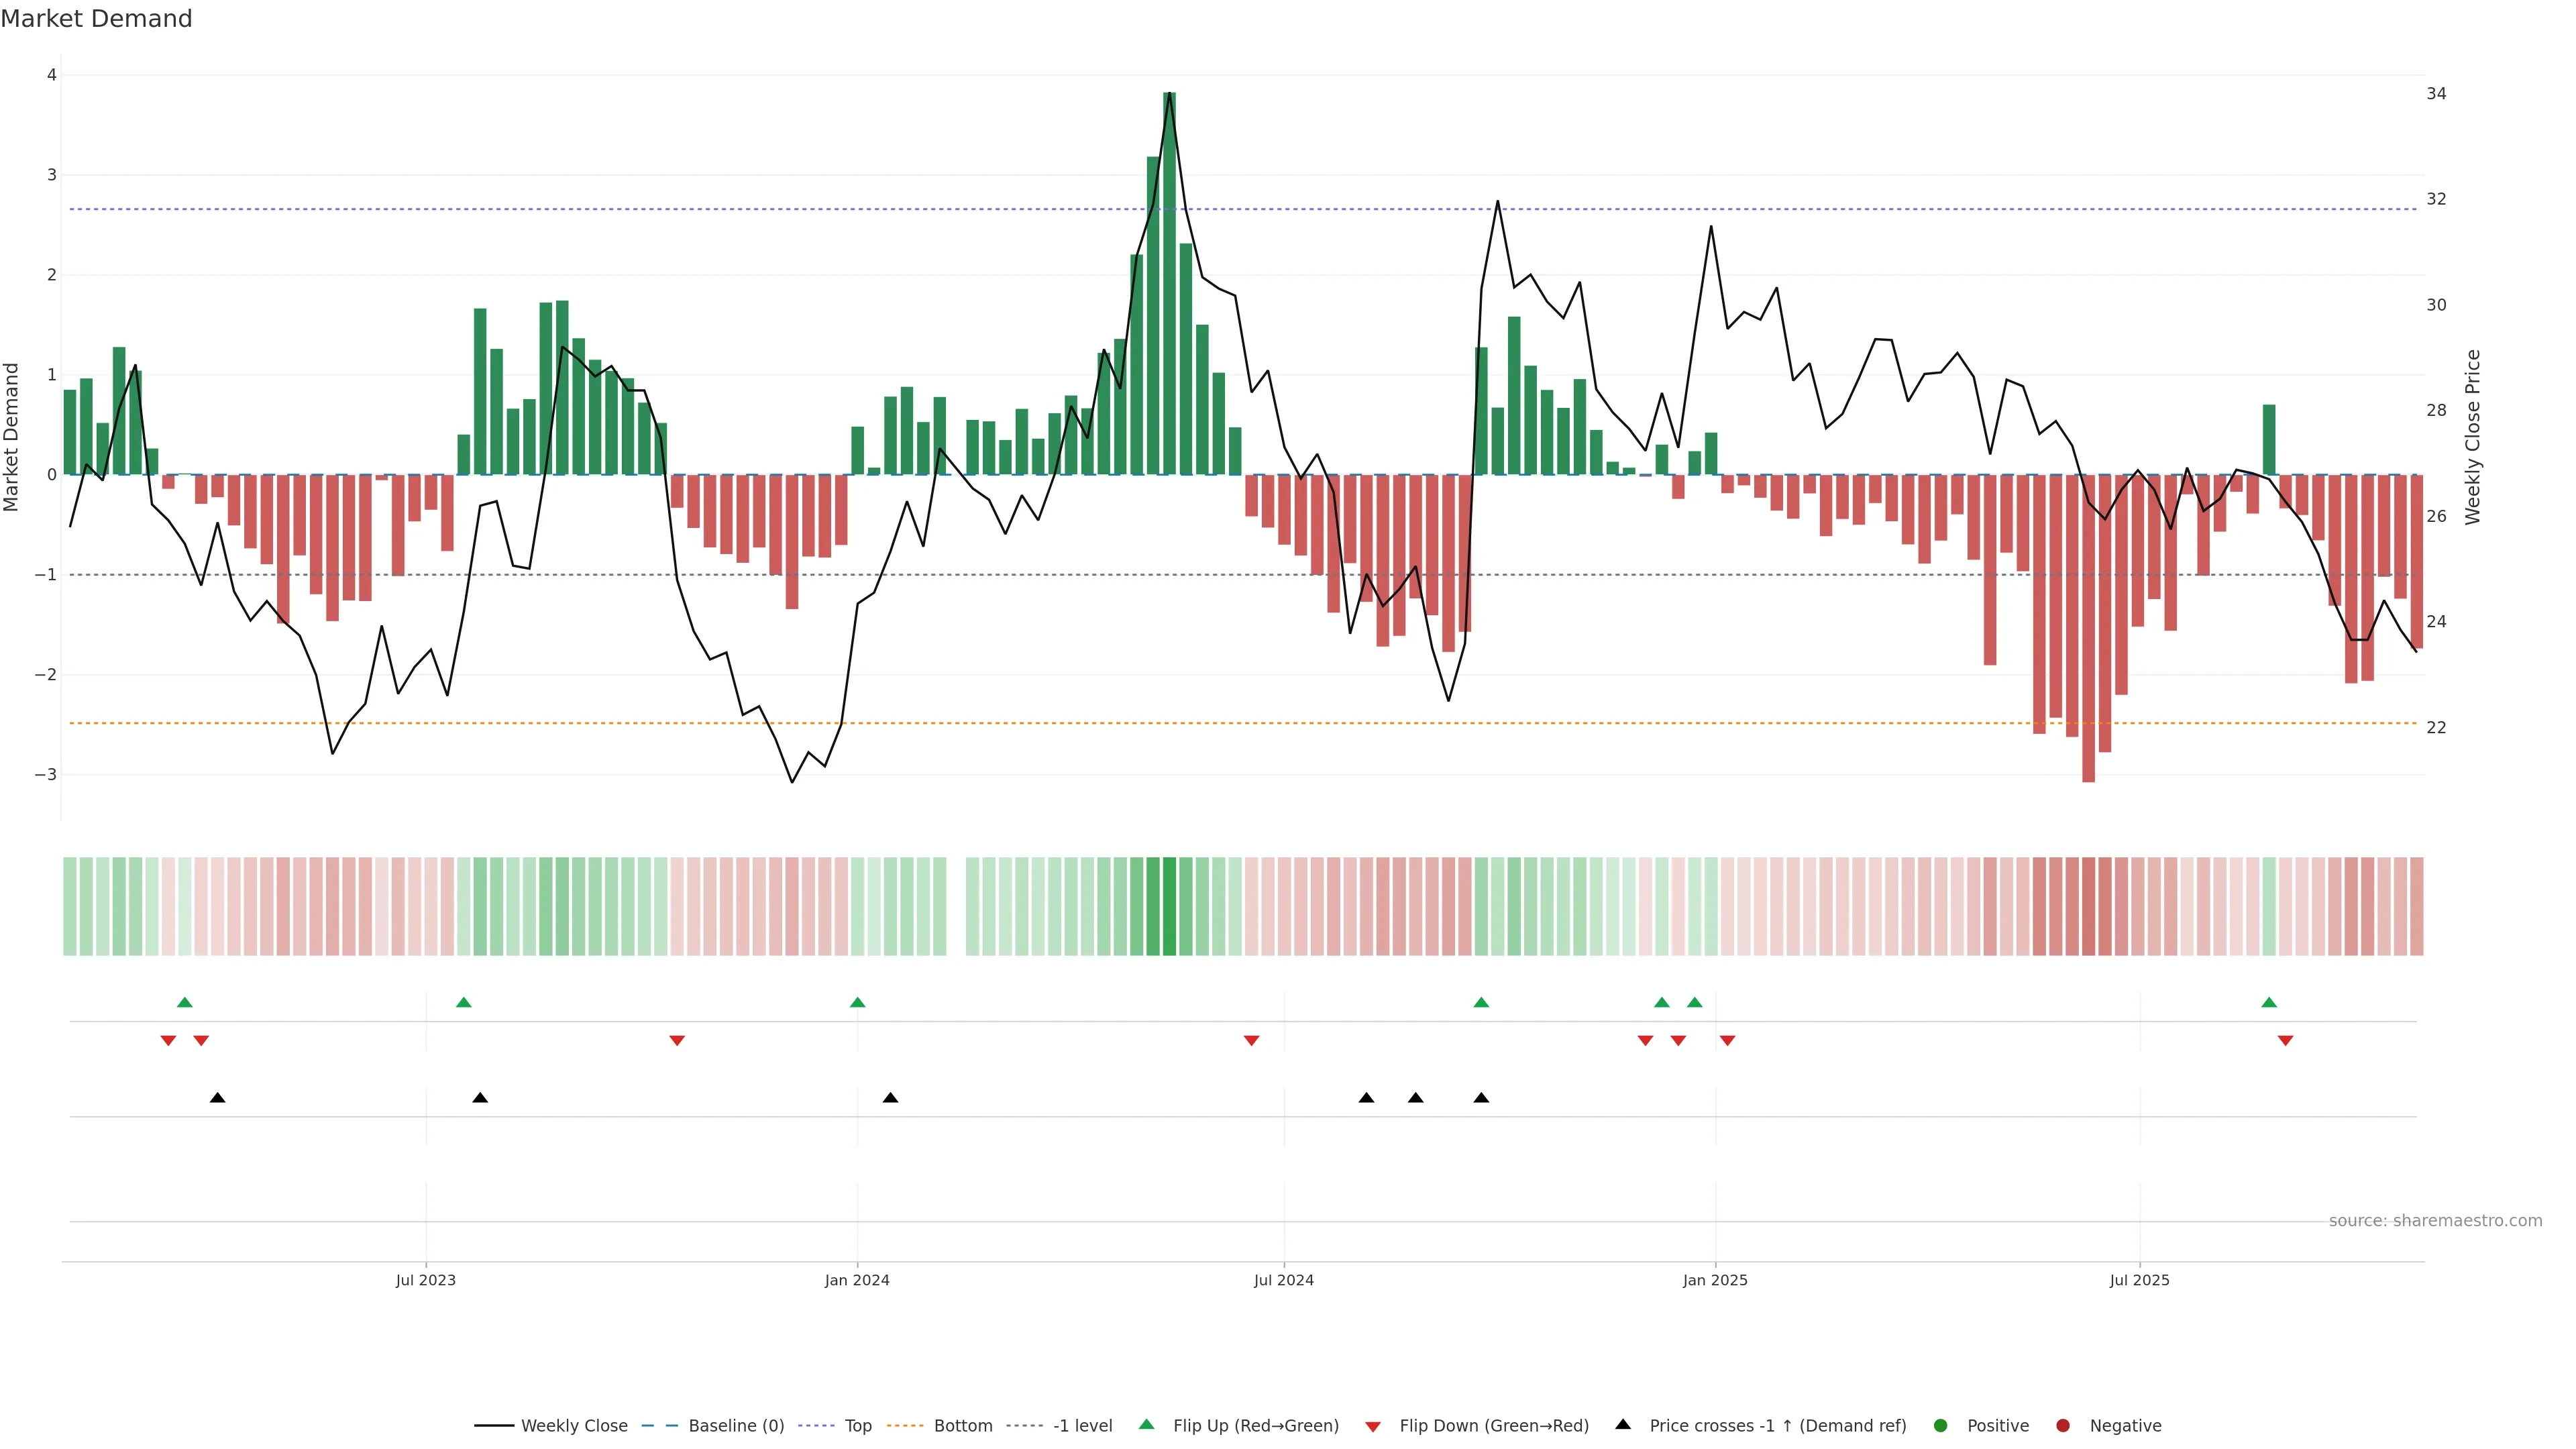Click the rightmost red flip-down triangle marker
The width and height of the screenshot is (2576, 1449).
(x=2285, y=1041)
